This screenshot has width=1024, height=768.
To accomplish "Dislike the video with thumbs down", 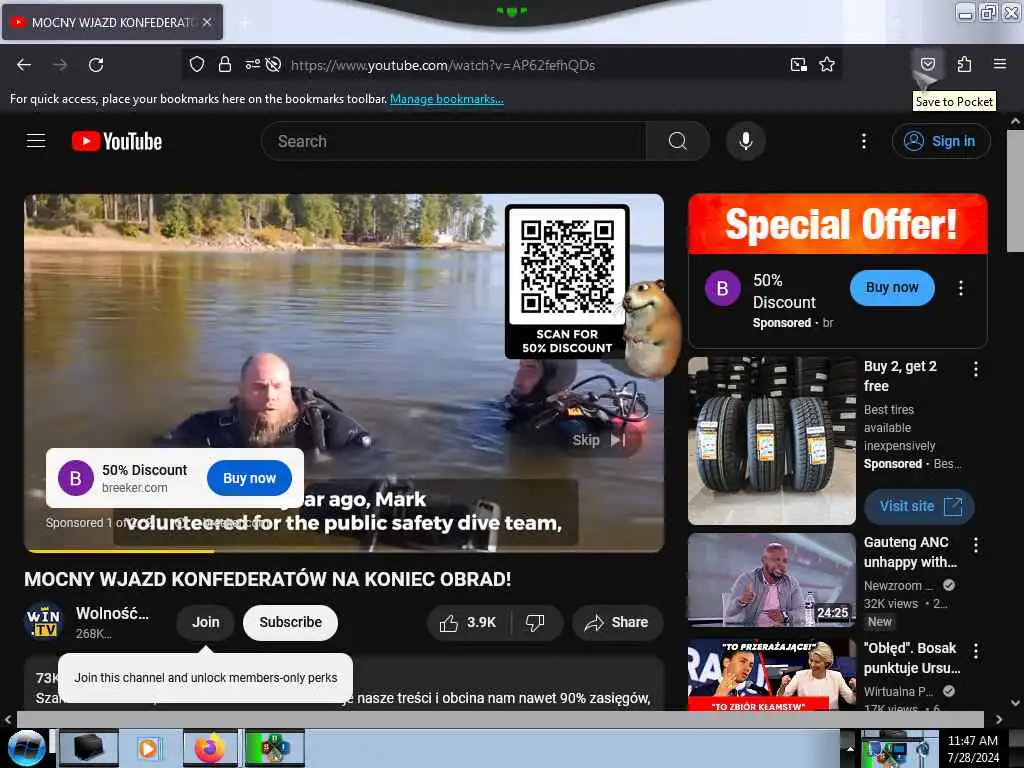I will pyautogui.click(x=536, y=622).
